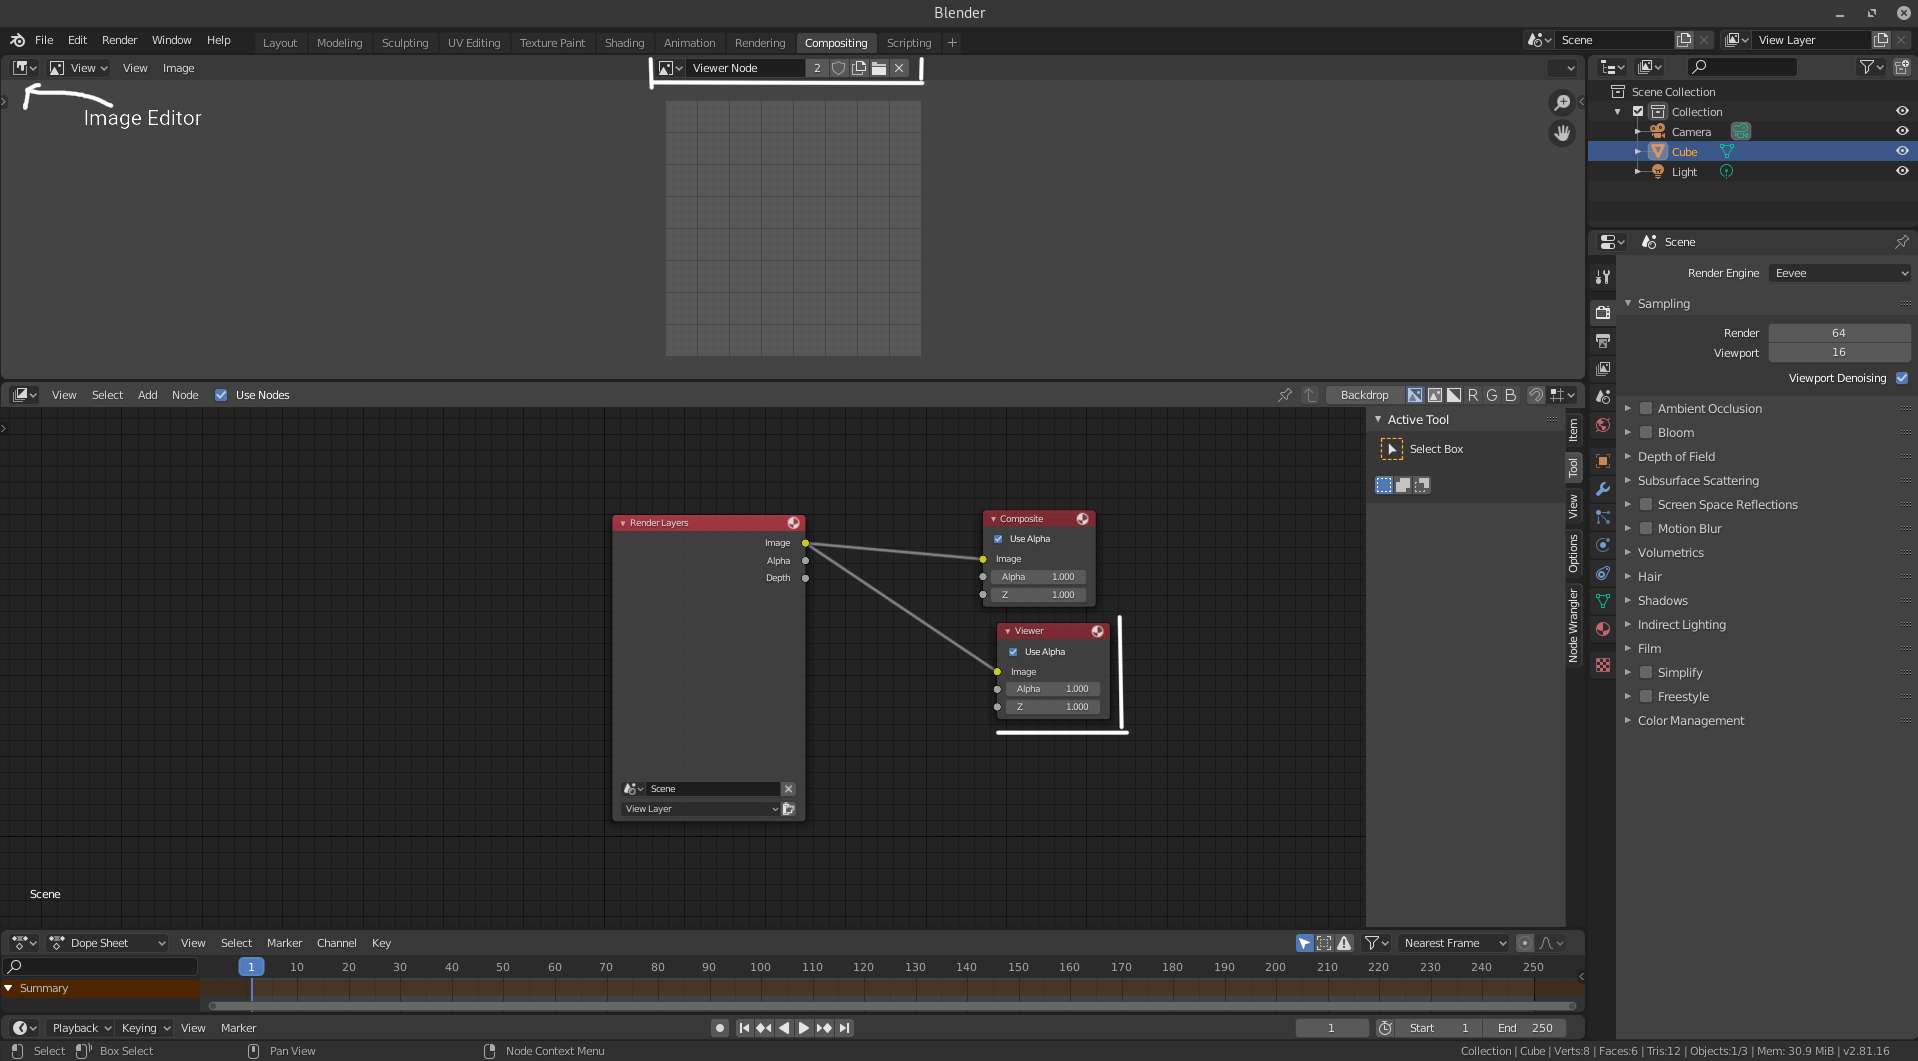Open the View Layer properties tab
Image resolution: width=1918 pixels, height=1061 pixels.
pos(1603,369)
